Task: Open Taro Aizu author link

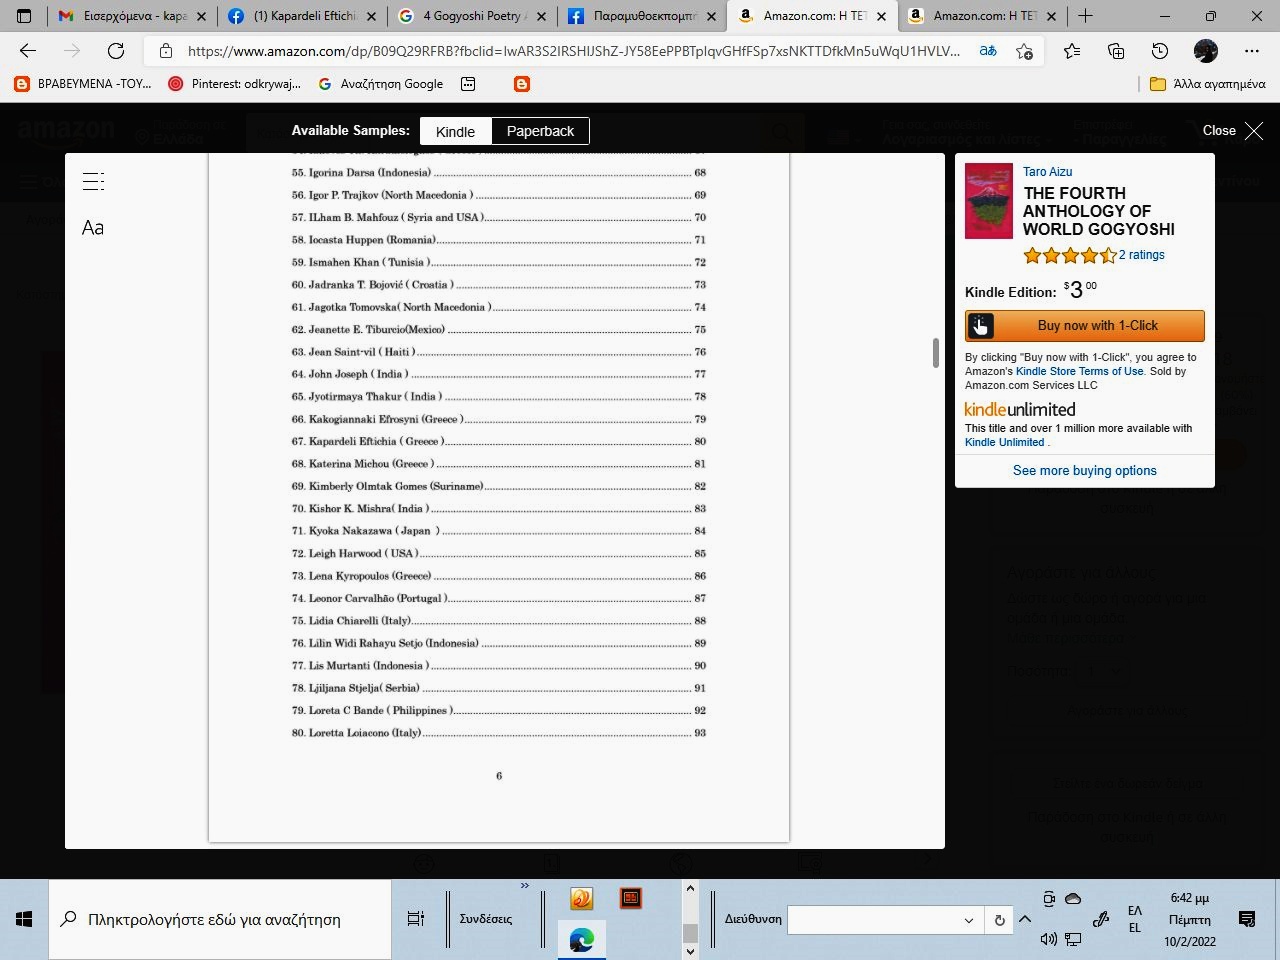Action: tap(1047, 172)
